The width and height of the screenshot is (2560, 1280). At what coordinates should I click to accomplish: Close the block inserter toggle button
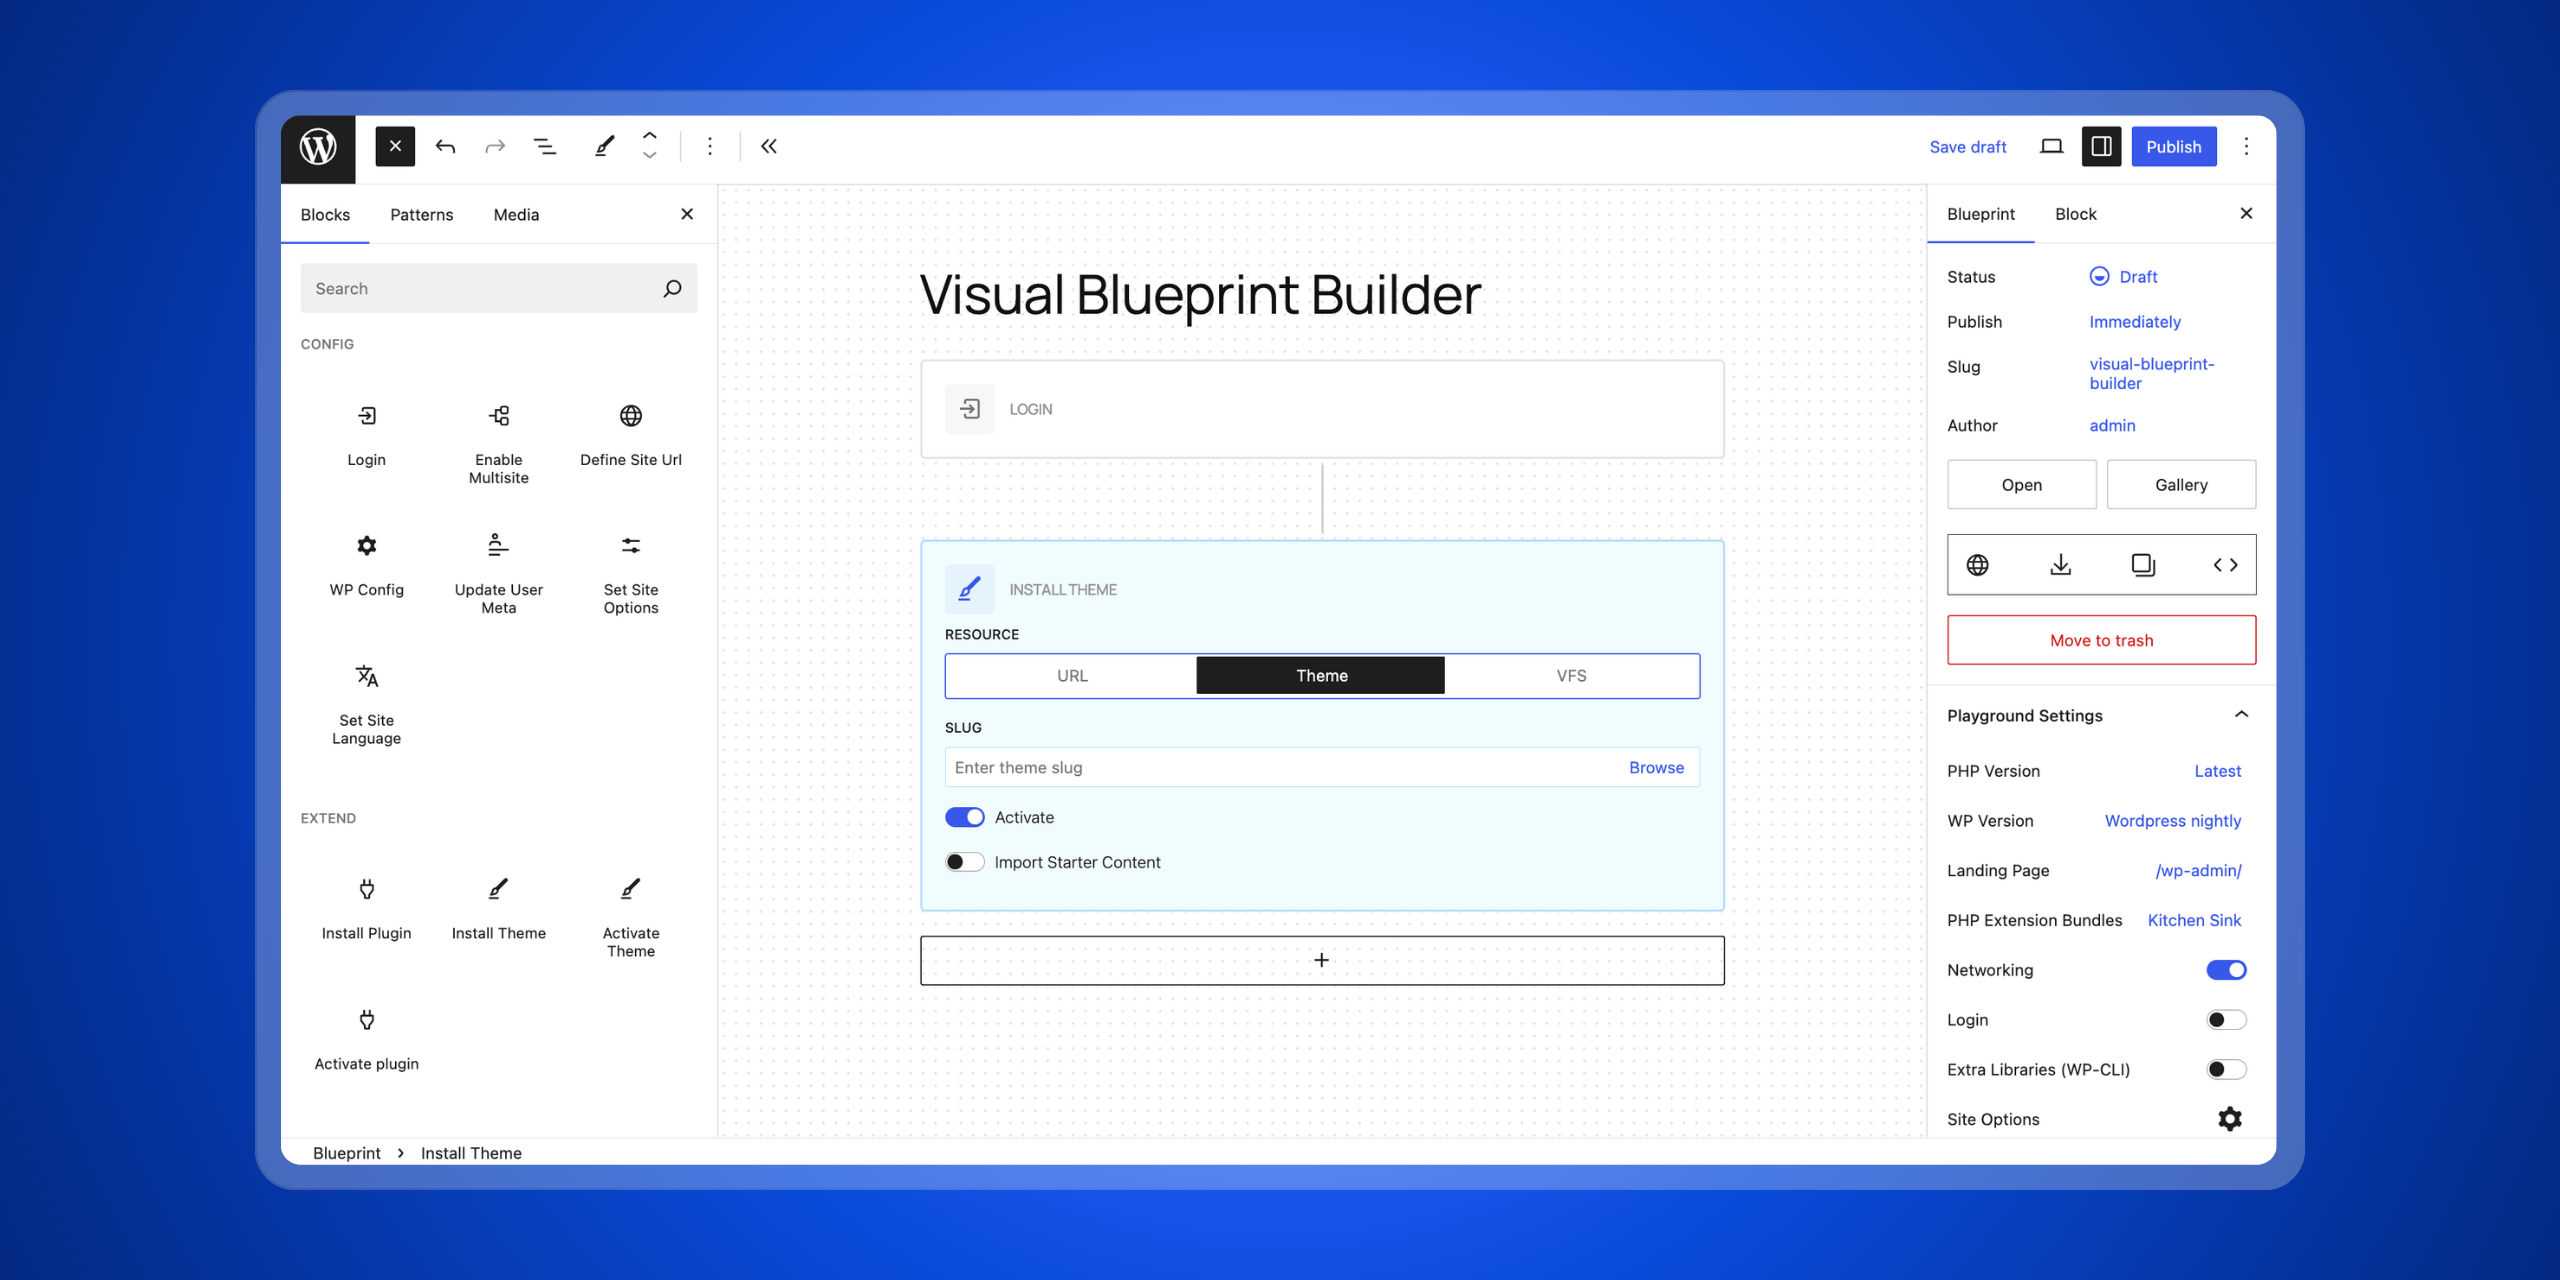click(x=395, y=147)
